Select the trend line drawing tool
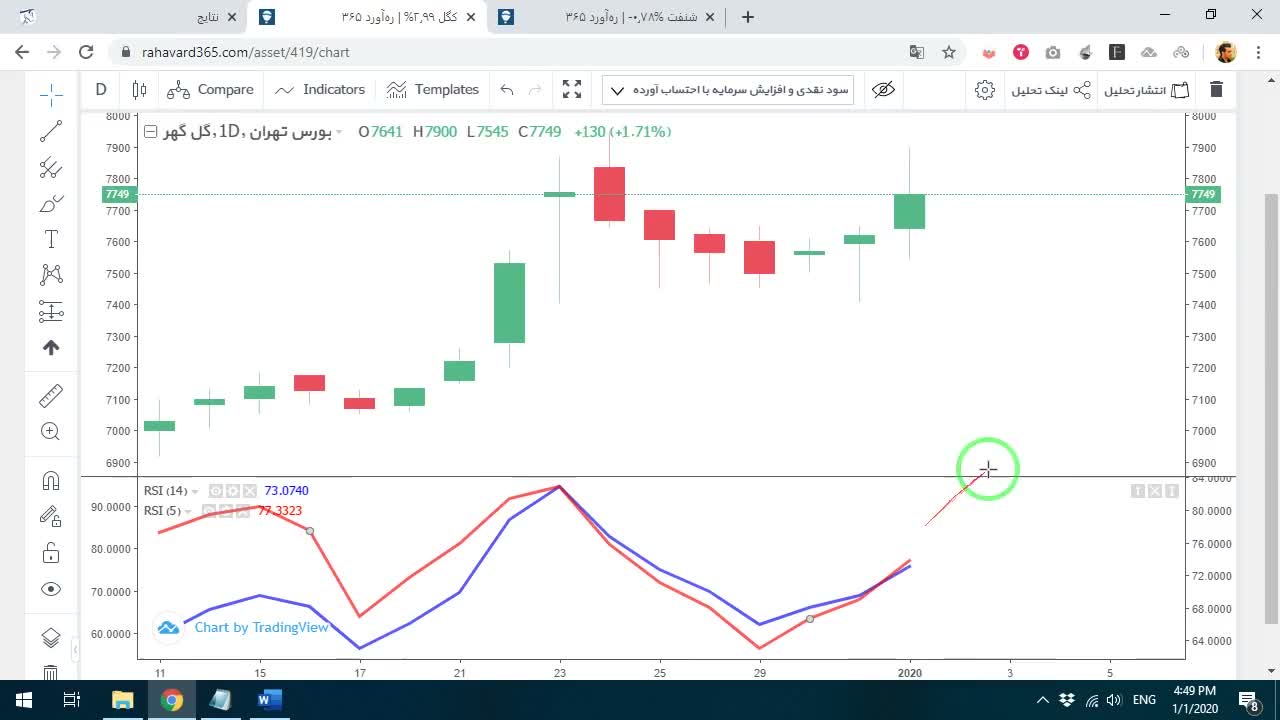 point(51,131)
